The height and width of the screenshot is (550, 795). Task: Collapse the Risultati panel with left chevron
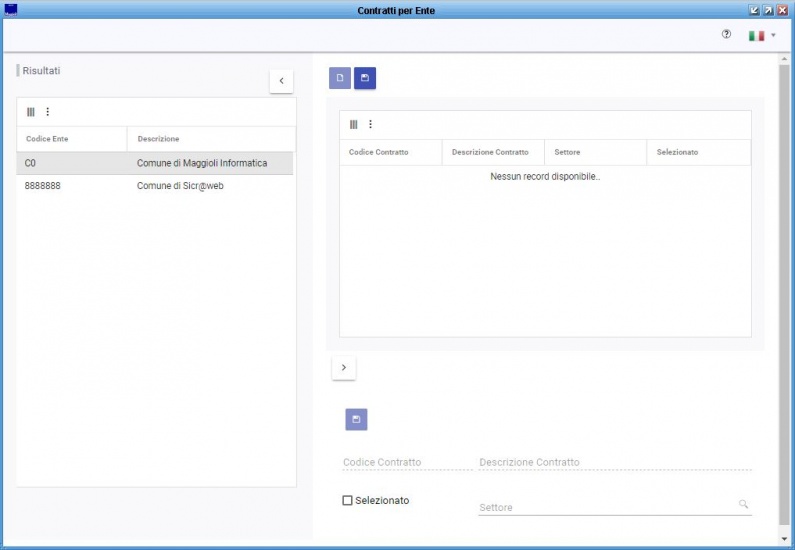coord(281,81)
